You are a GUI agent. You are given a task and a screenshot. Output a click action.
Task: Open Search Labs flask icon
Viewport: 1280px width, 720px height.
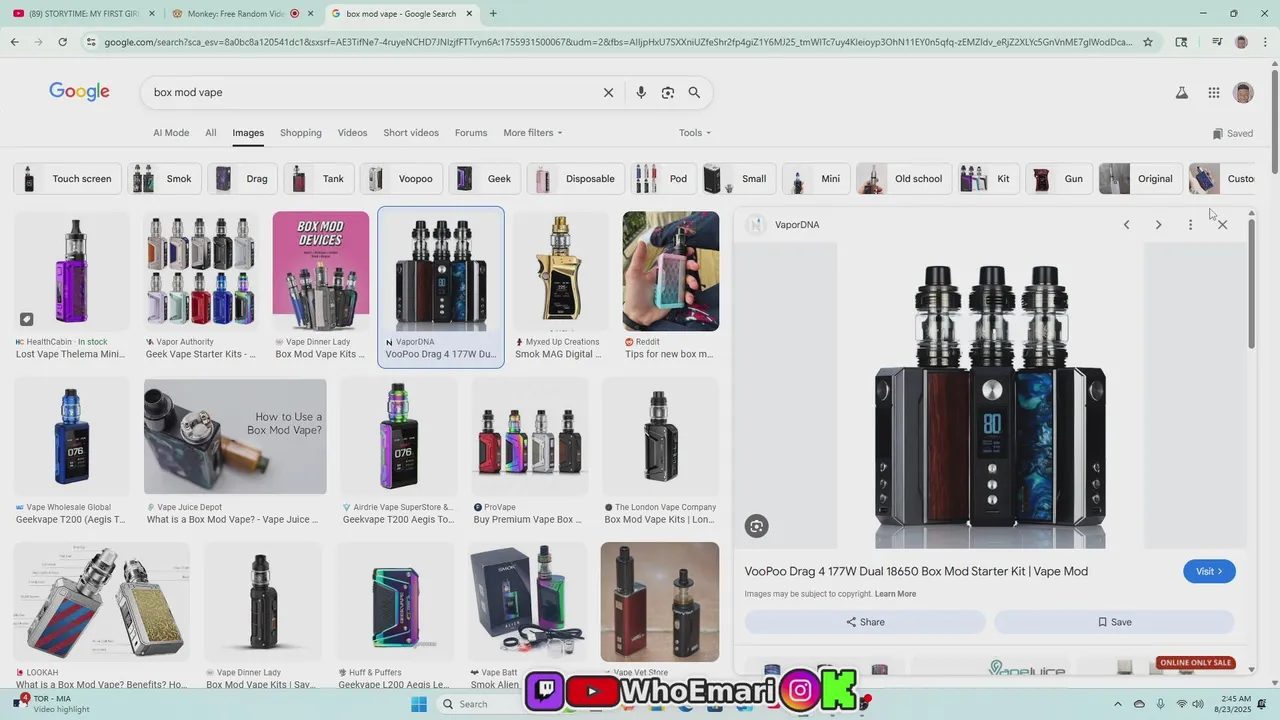[1181, 93]
